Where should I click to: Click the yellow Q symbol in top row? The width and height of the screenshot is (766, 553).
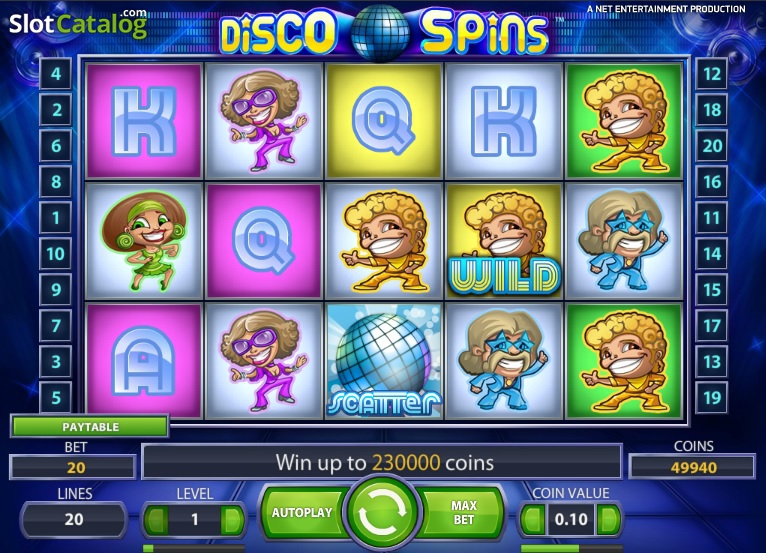[383, 120]
